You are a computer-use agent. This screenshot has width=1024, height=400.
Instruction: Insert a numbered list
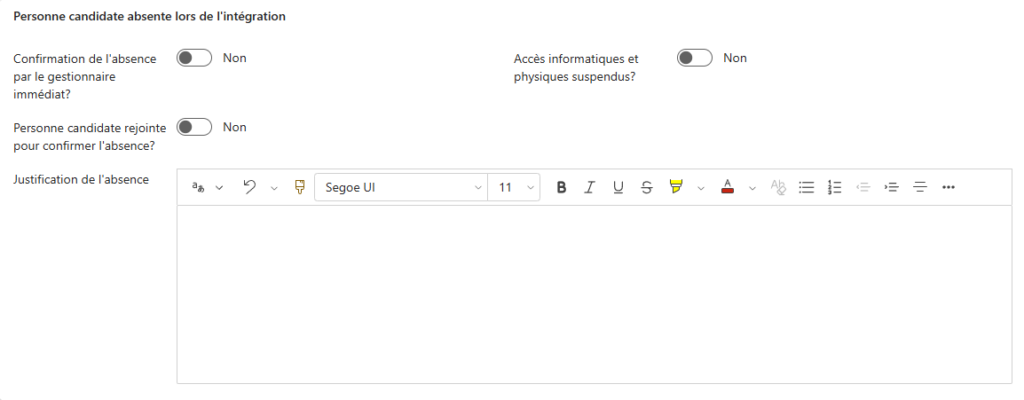click(x=835, y=187)
